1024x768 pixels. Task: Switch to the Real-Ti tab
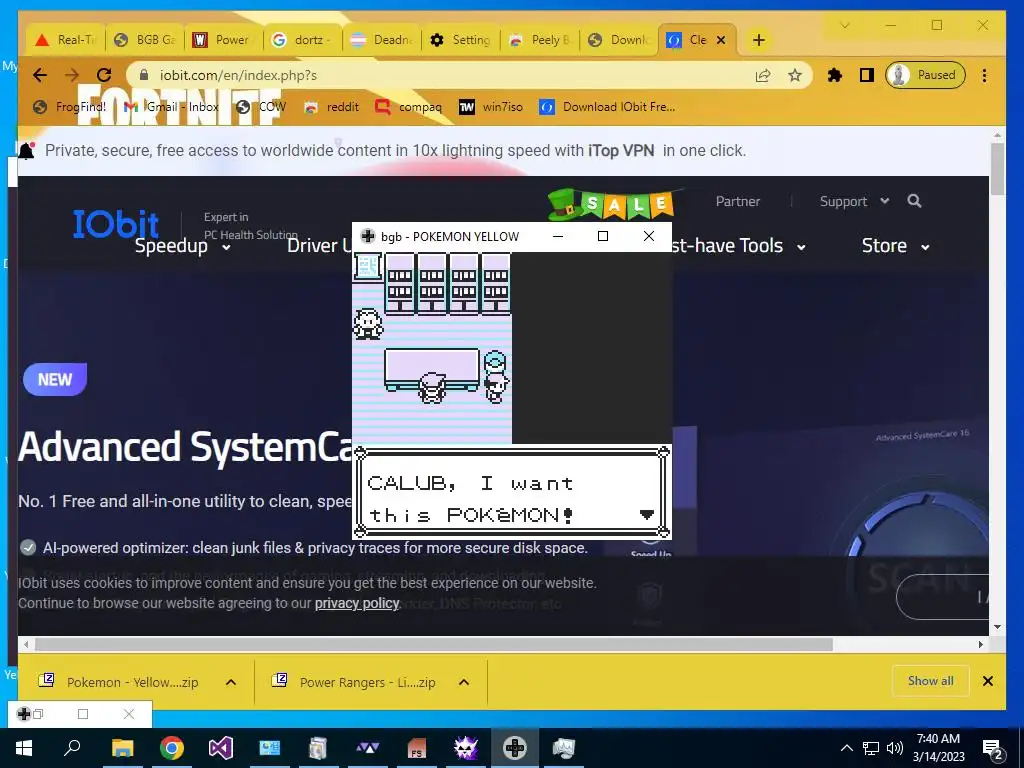(x=65, y=40)
